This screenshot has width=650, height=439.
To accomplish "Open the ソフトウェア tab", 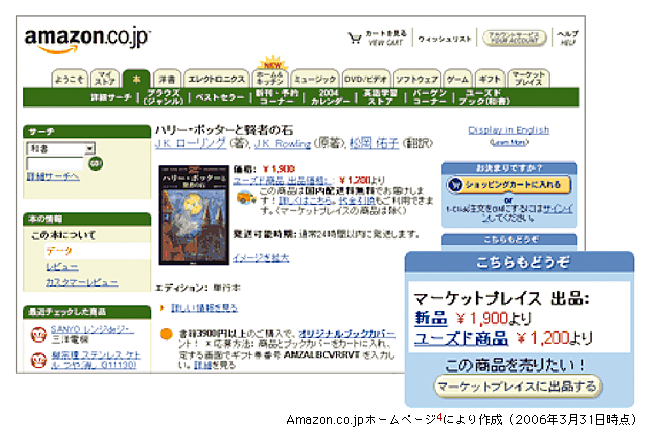I will 417,79.
